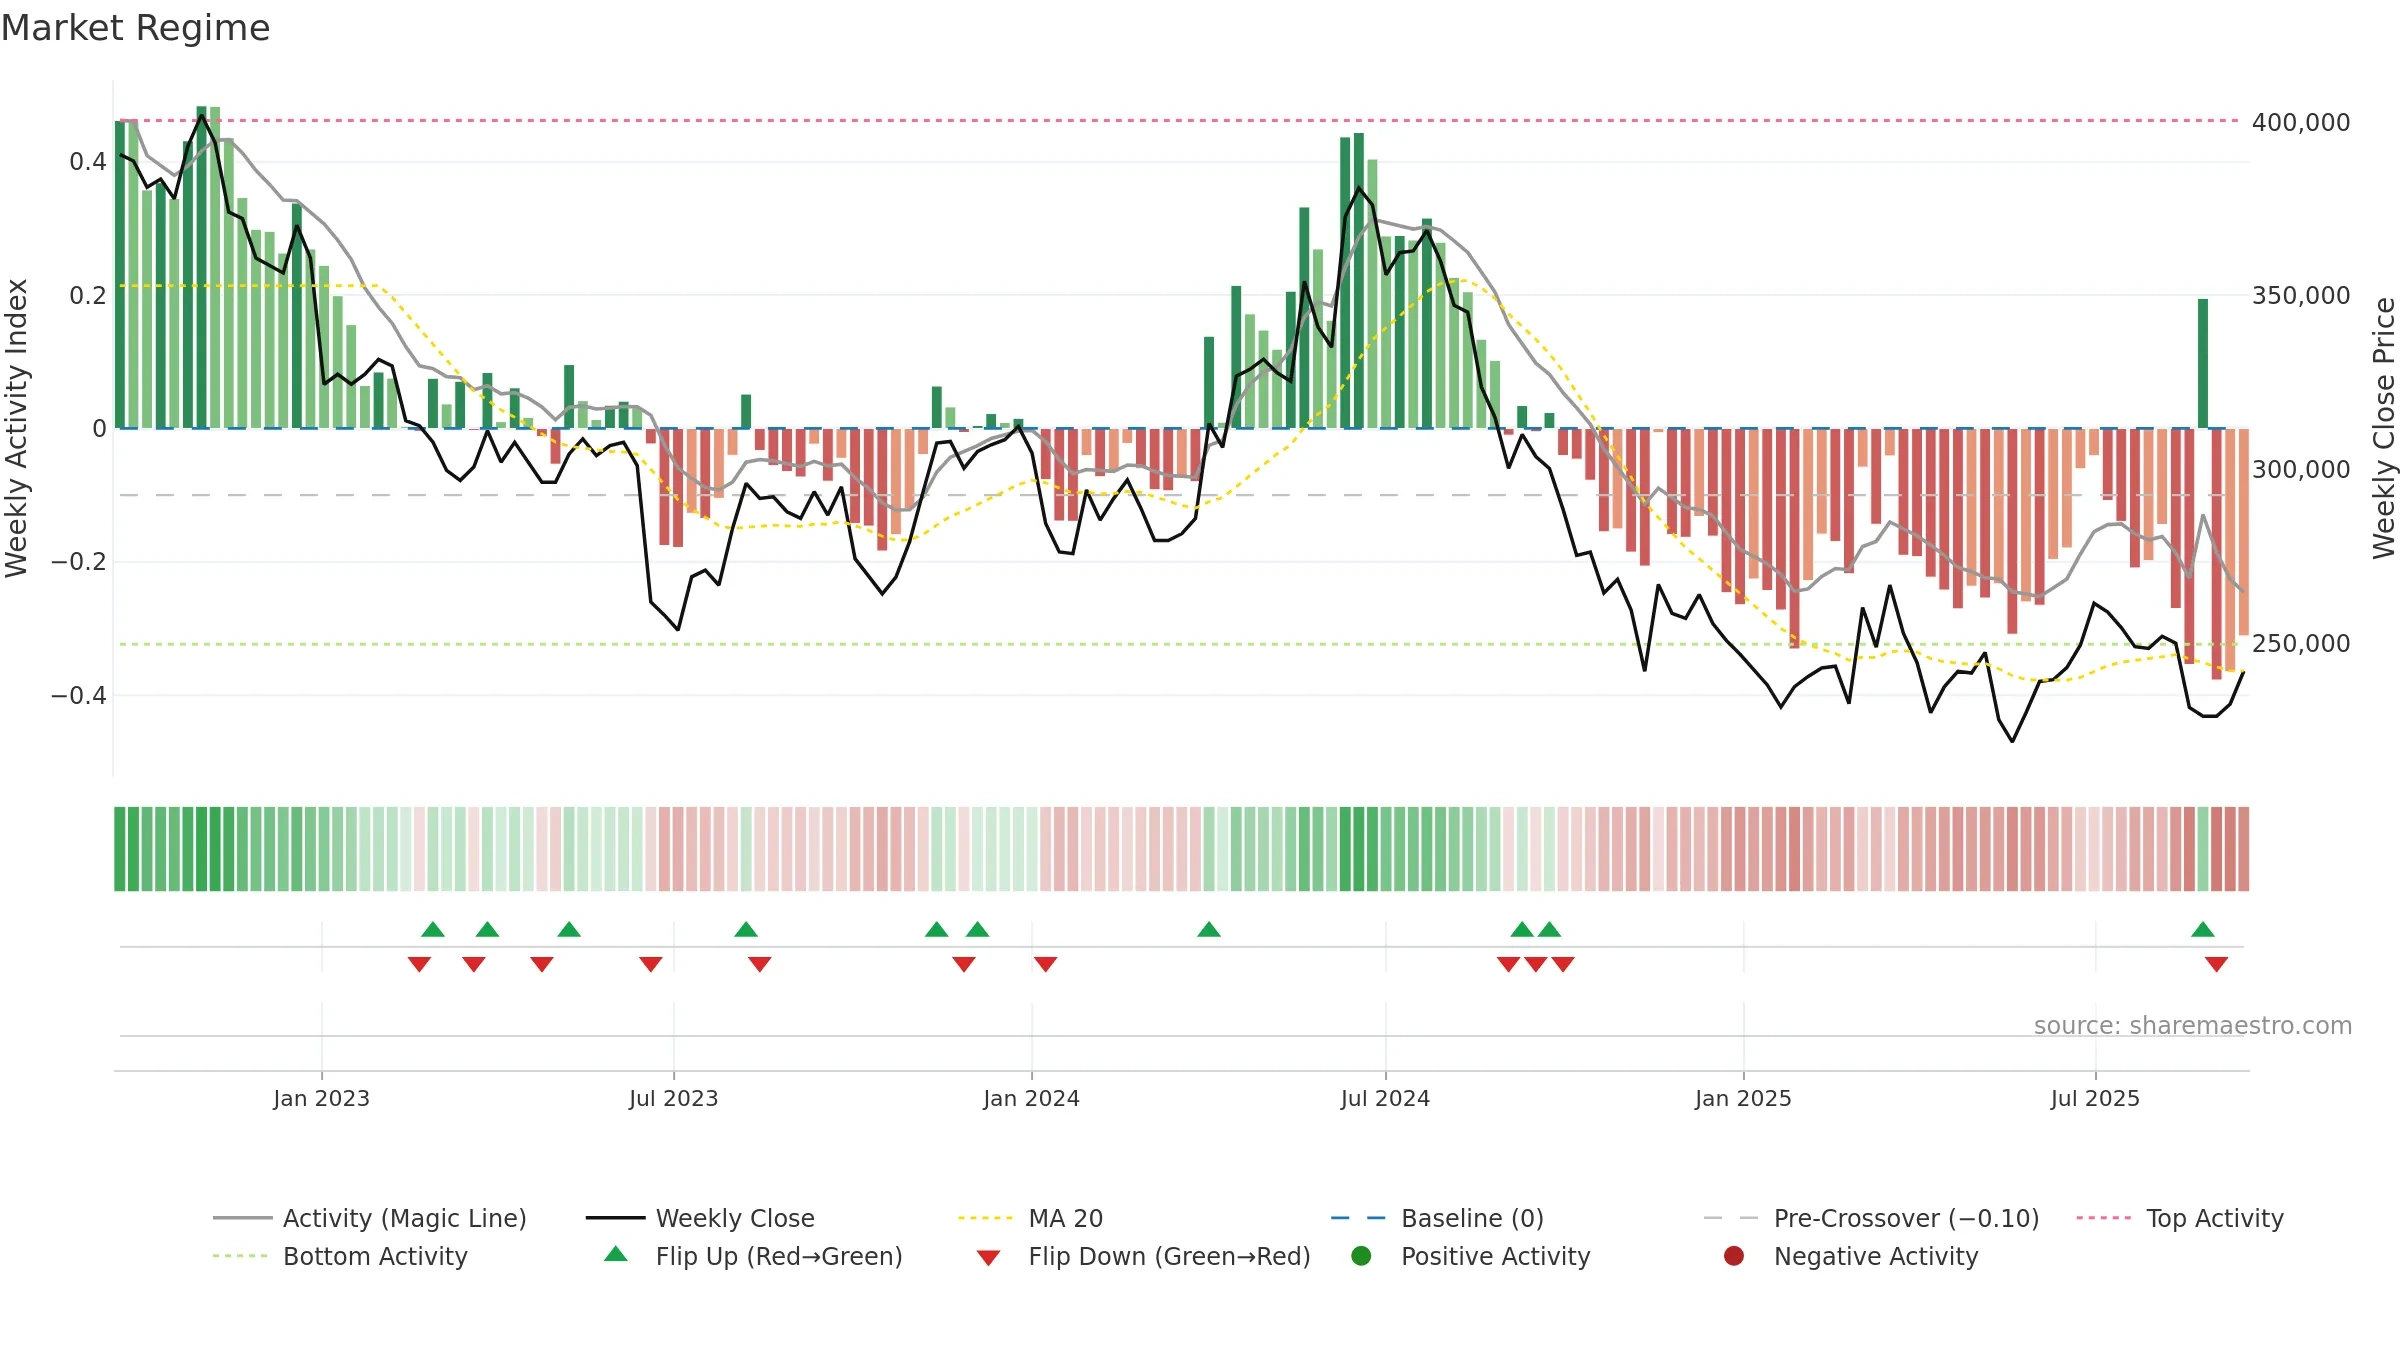This screenshot has width=2400, height=1350.
Task: Select the red flip-down marker just after Jan 2024
Action: coord(1046,964)
